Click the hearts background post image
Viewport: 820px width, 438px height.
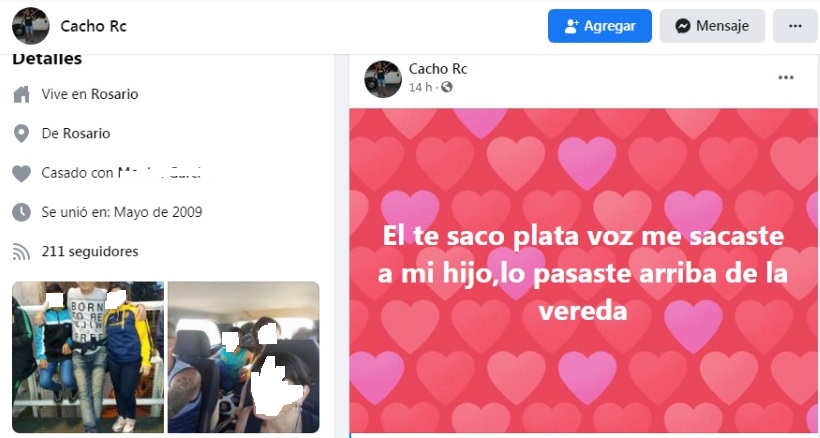584,270
